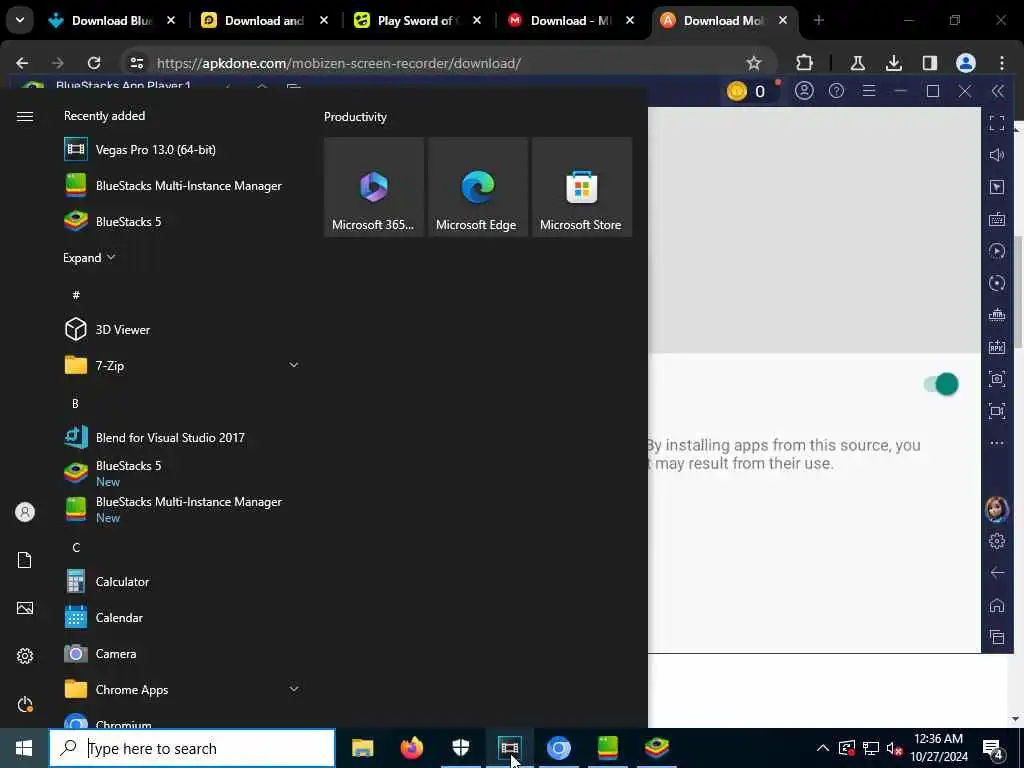Open BlueStacks account profile icon
The image size is (1024, 768).
click(x=804, y=91)
